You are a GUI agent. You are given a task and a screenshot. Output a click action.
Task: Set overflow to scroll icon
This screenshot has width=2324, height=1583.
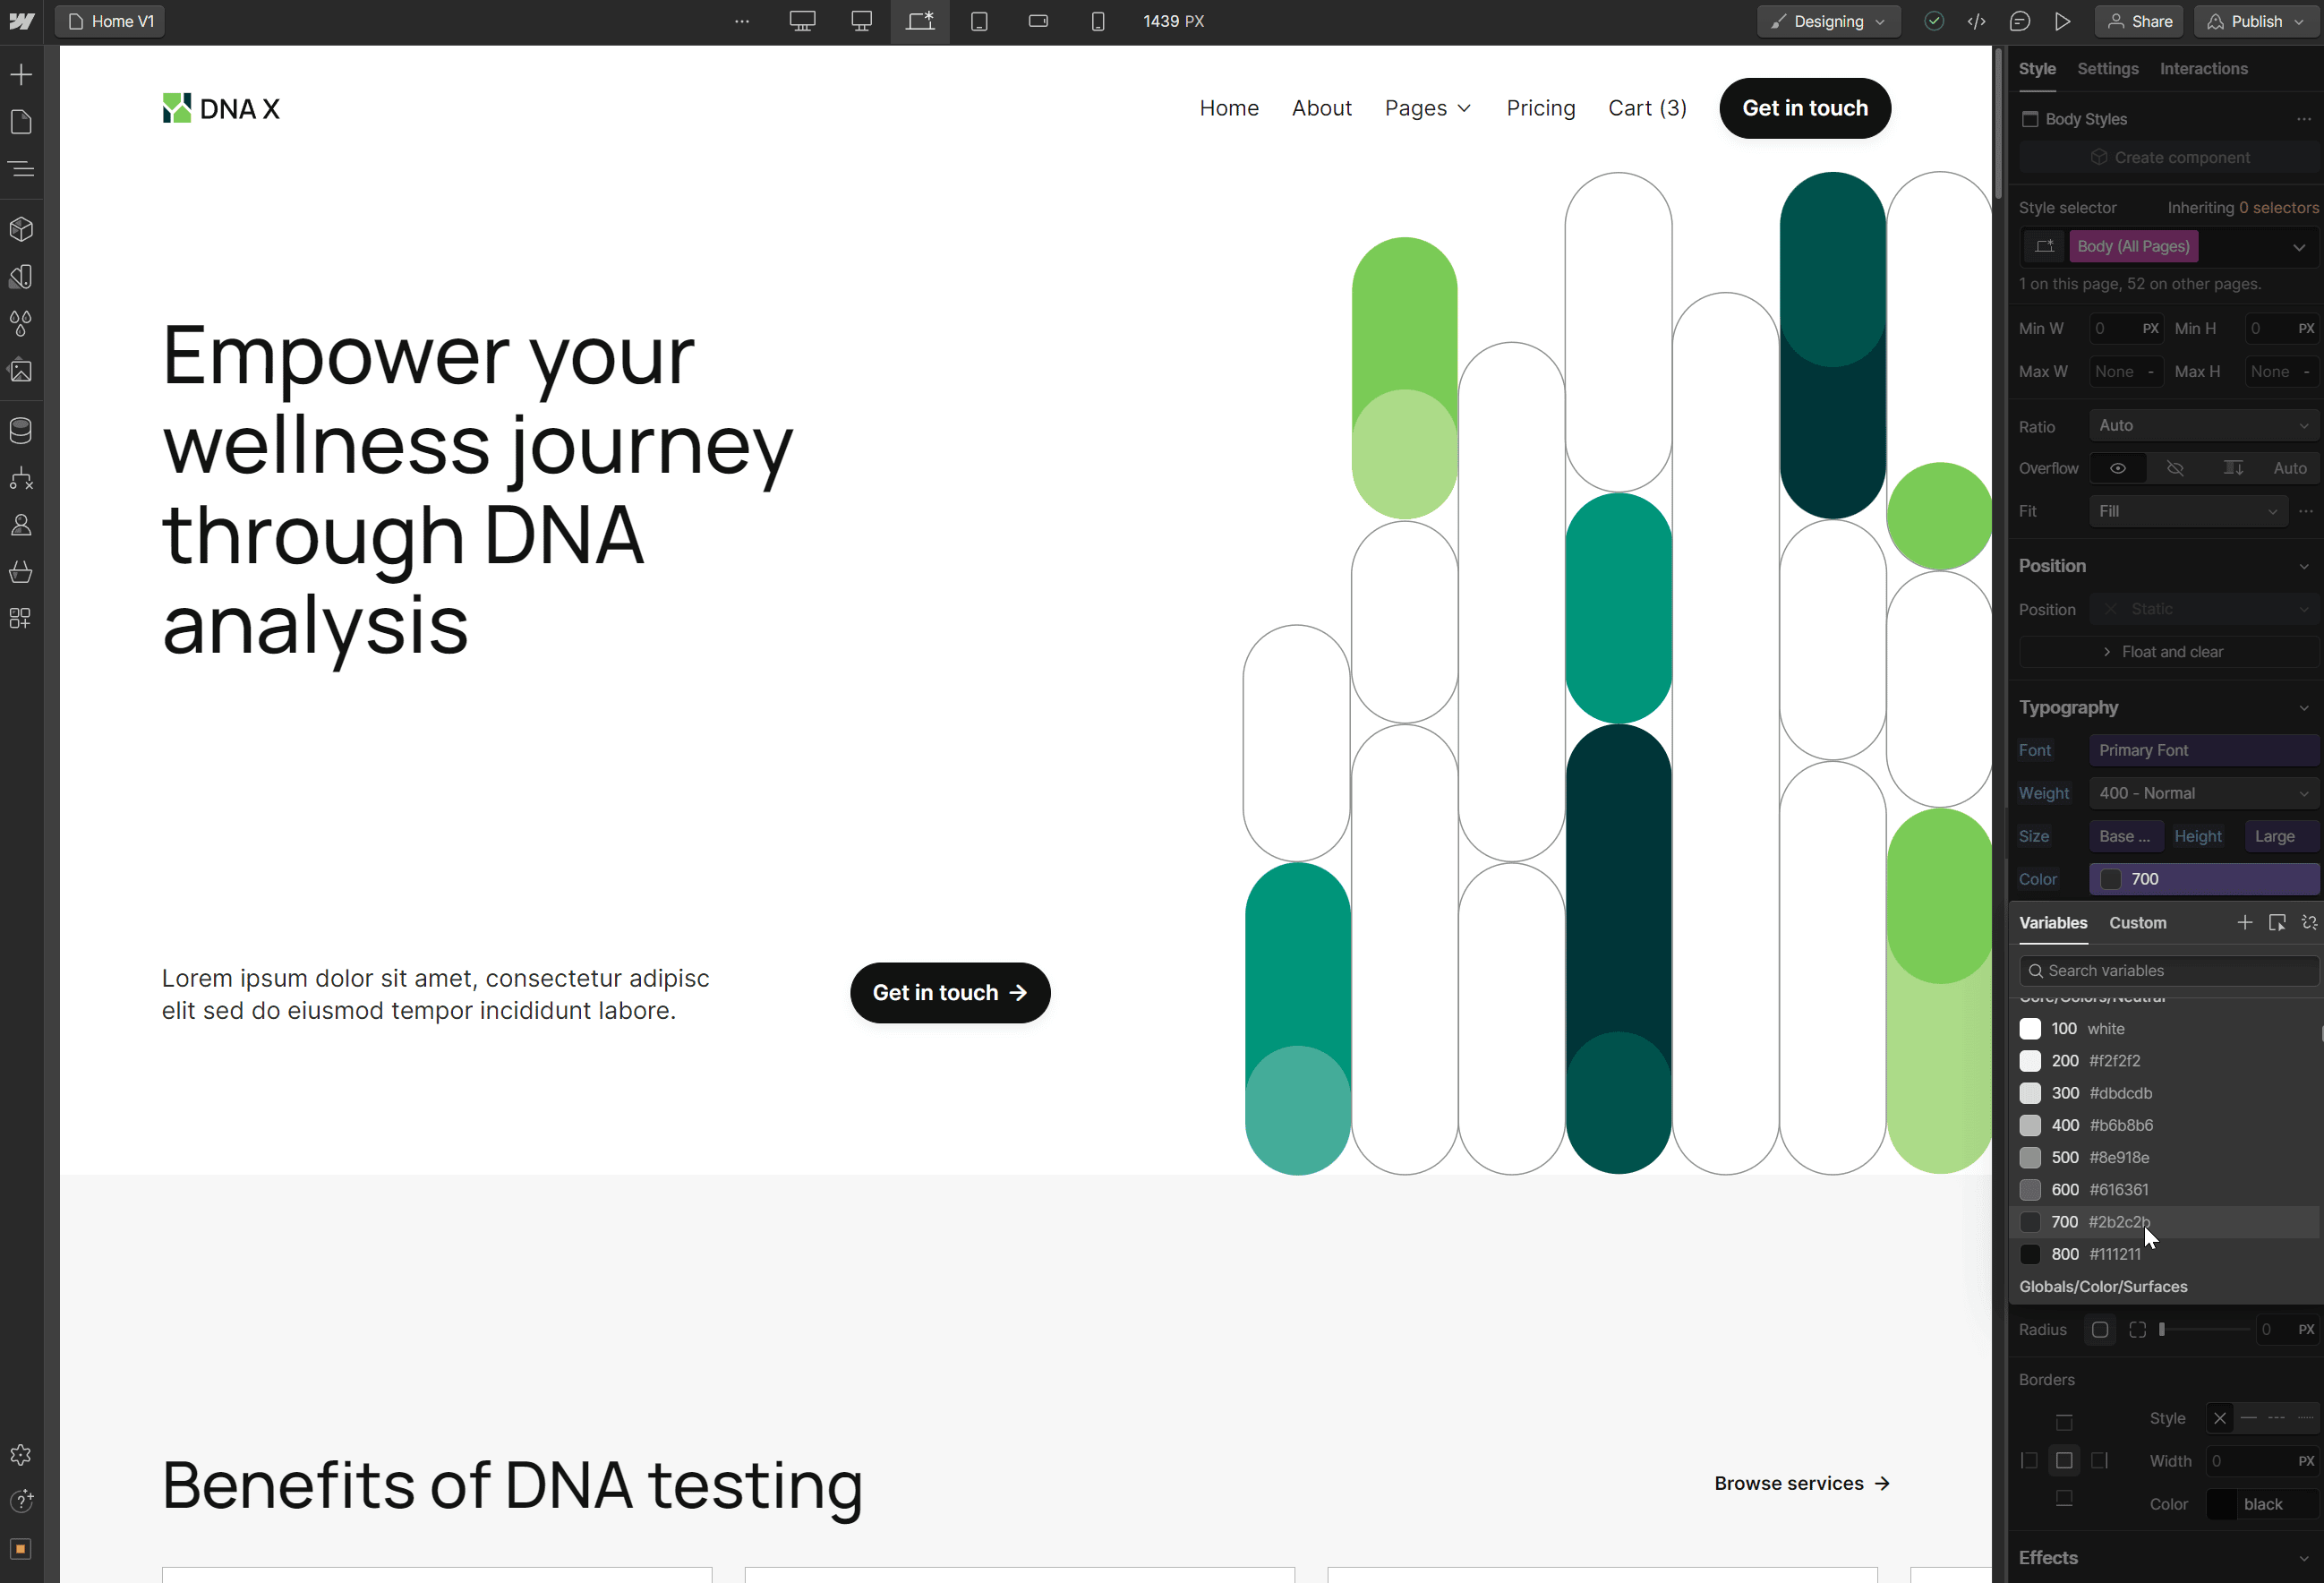click(2232, 468)
